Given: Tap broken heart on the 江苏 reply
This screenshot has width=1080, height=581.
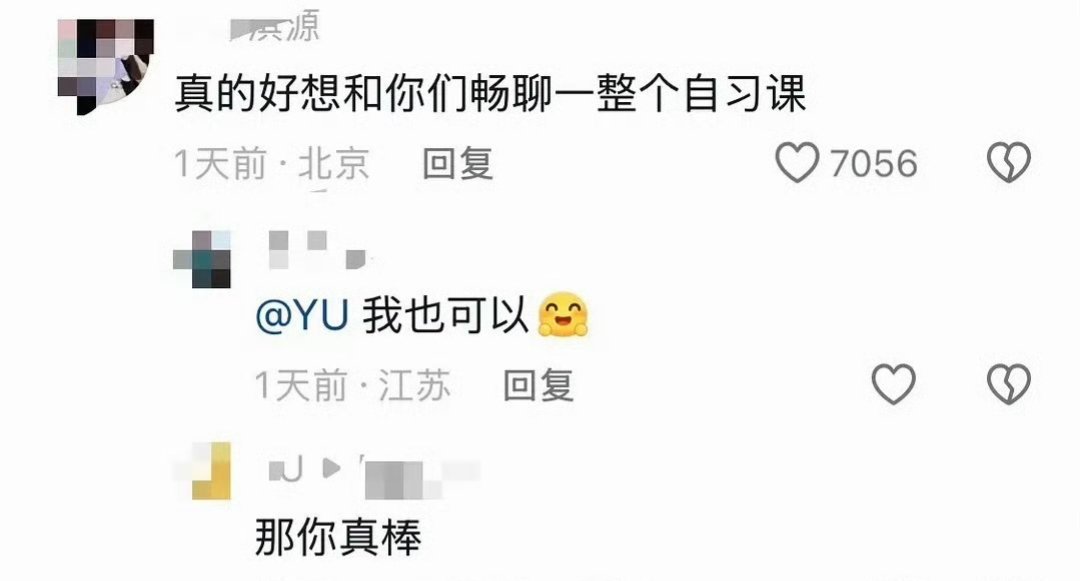Looking at the screenshot, I should pos(1008,383).
